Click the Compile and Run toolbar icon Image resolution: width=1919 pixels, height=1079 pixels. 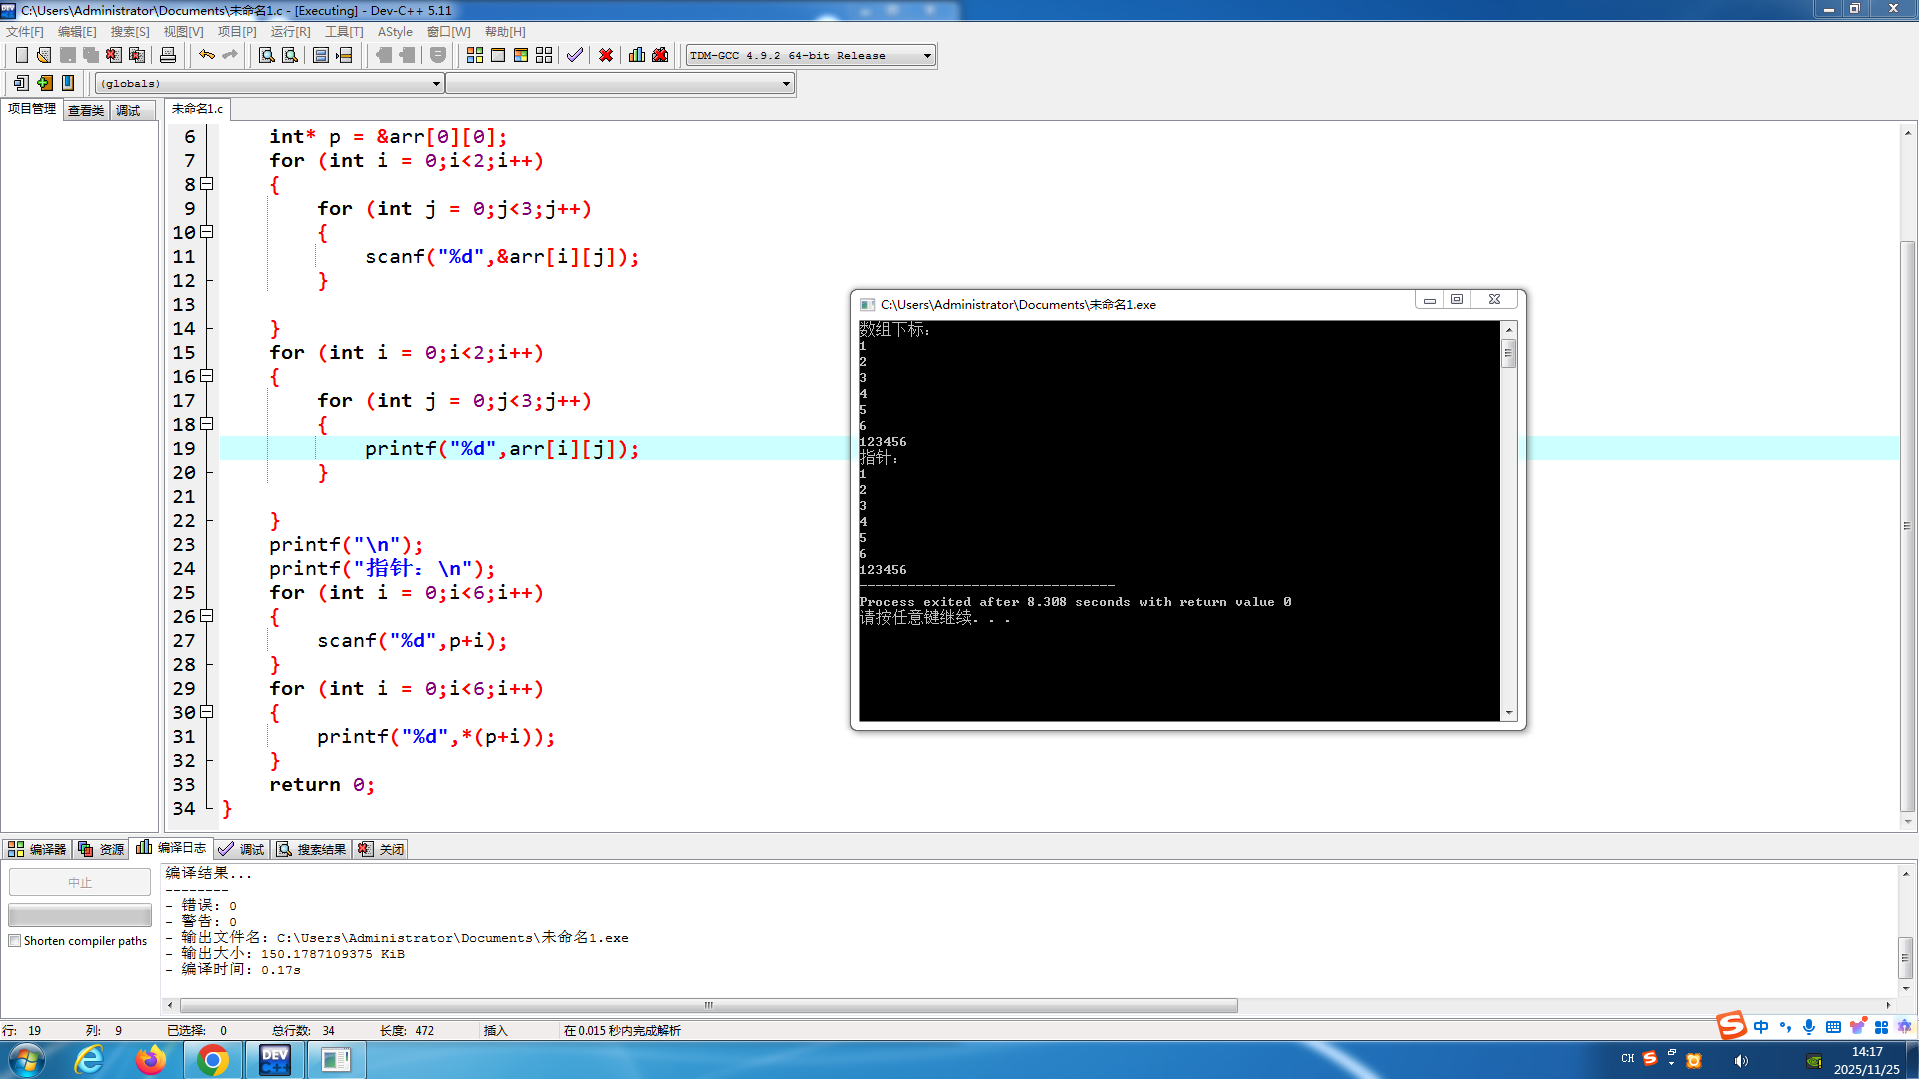[521, 55]
